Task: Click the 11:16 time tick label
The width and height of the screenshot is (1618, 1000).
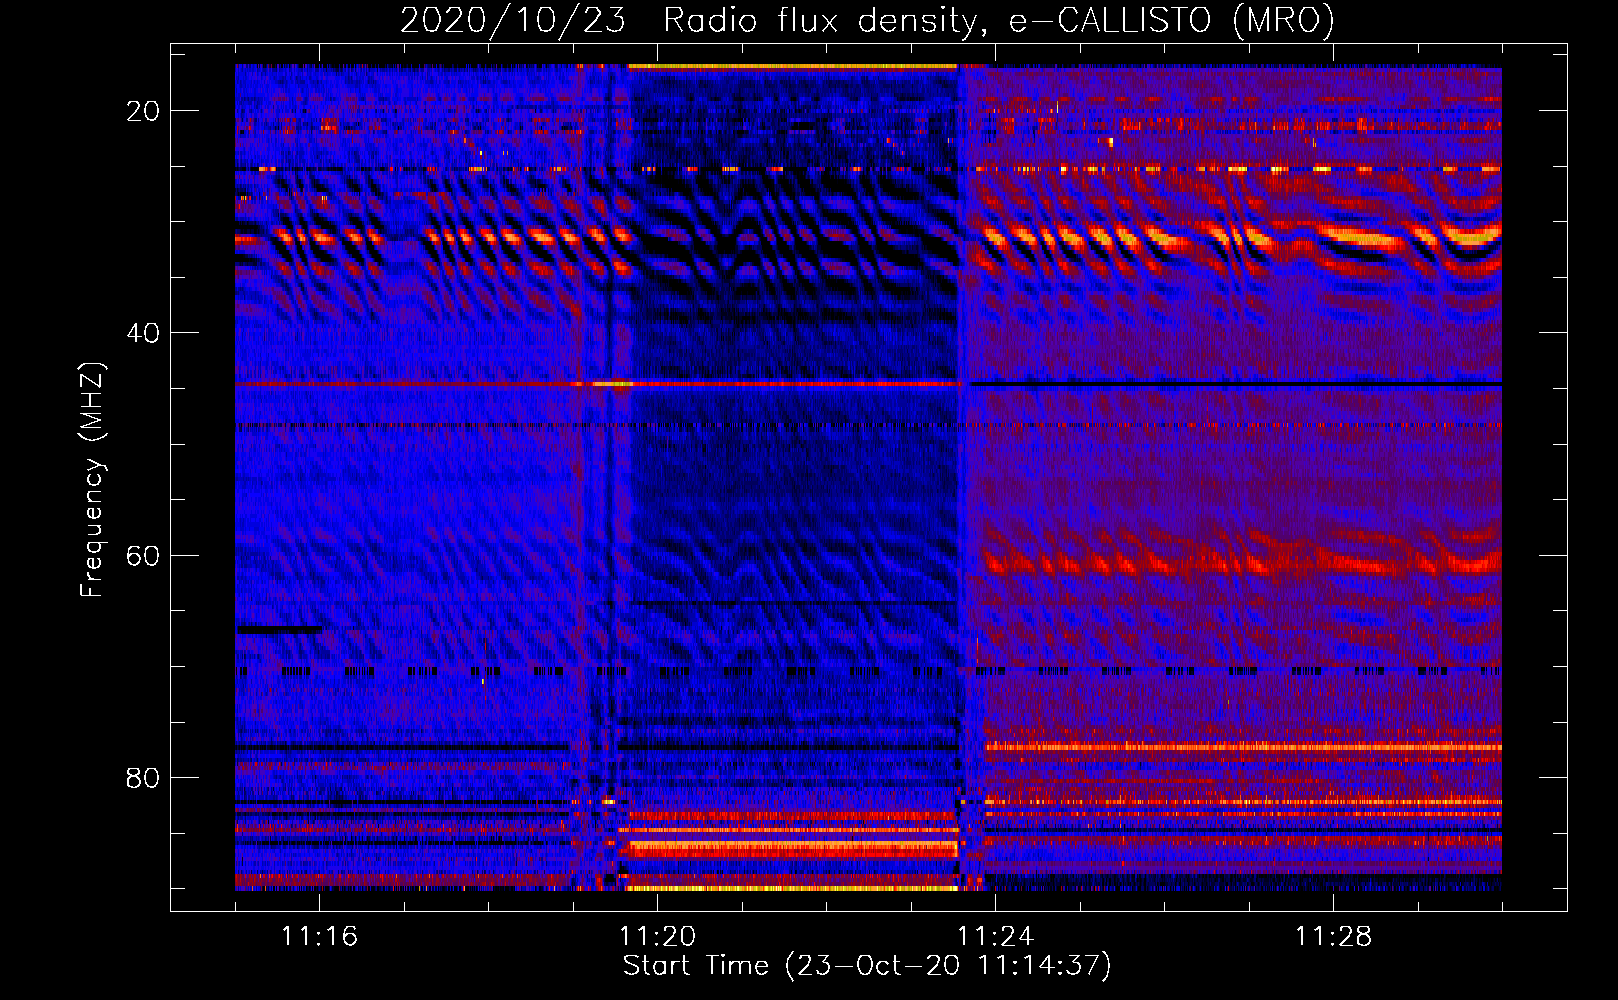Action: [x=319, y=937]
